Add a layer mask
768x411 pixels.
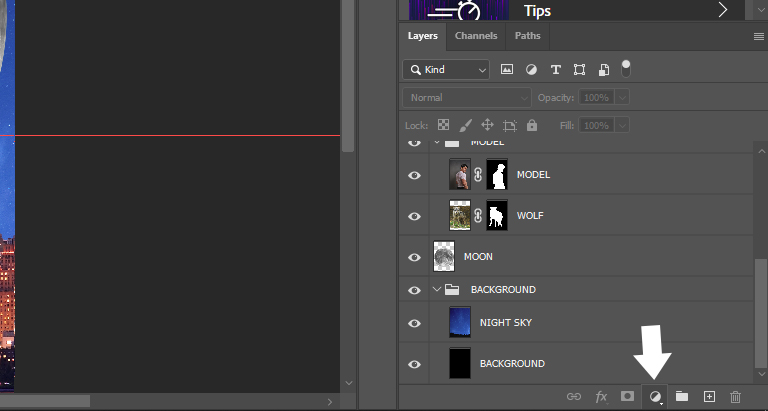pyautogui.click(x=628, y=396)
